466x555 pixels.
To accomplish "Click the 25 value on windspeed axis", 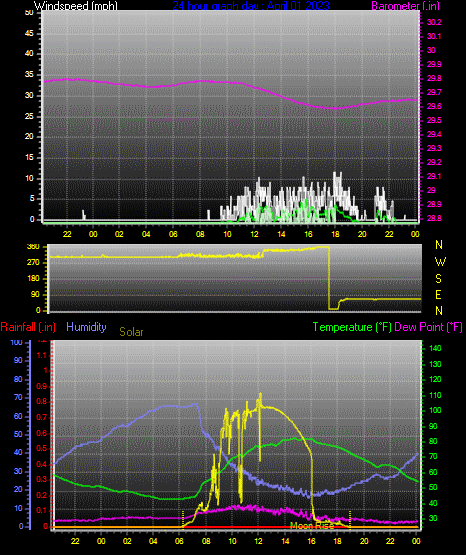I will pos(29,116).
